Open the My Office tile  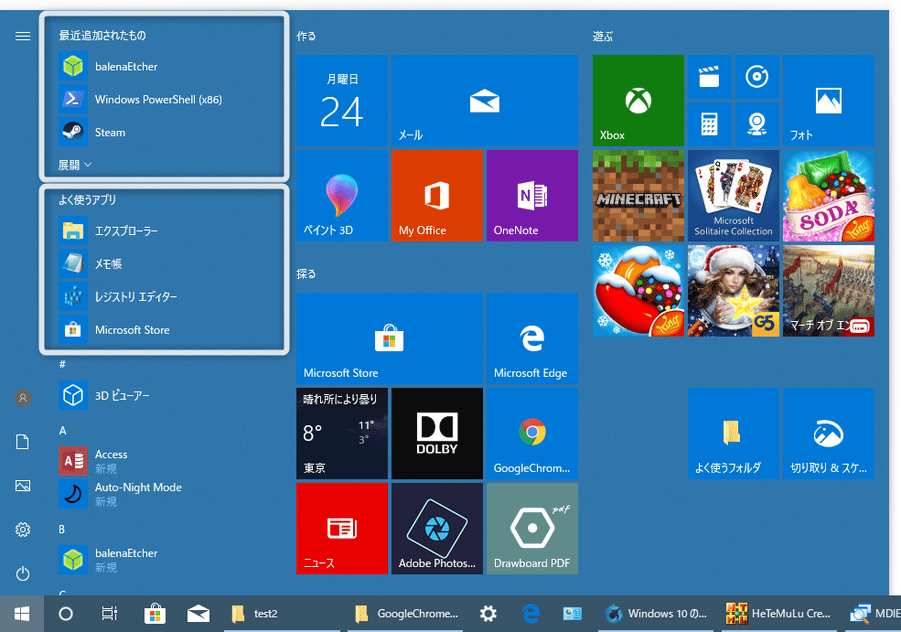pos(437,195)
